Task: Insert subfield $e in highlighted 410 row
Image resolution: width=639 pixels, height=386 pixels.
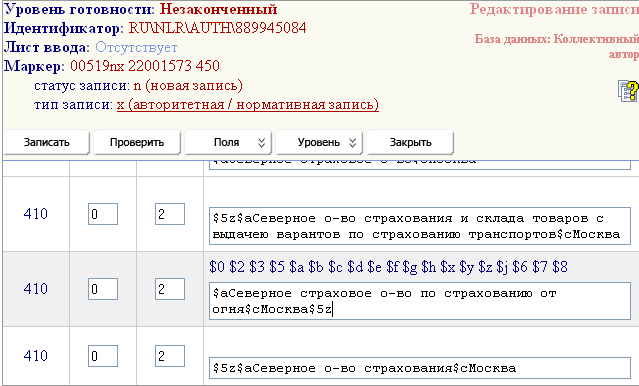Action: (375, 267)
